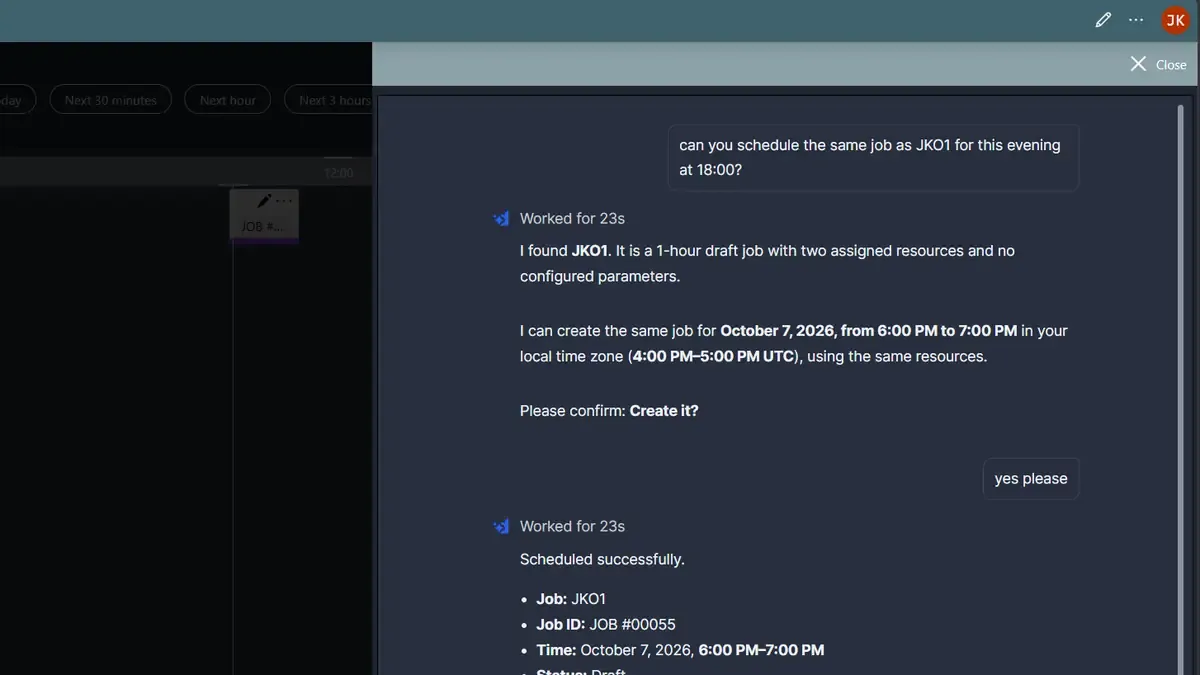
Task: Select the "Next 30 minutes" time filter
Action: pos(111,100)
